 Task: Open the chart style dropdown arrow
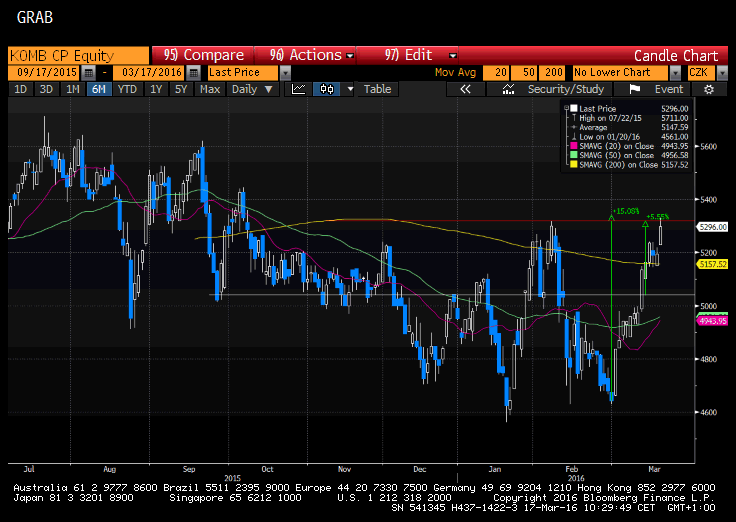click(350, 89)
